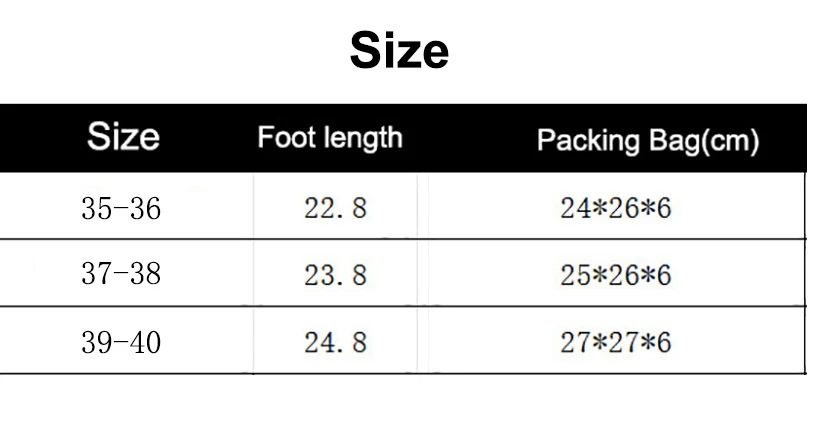The height and width of the screenshot is (432, 817).
Task: Click the 23.8 foot length value
Action: coord(336,275)
